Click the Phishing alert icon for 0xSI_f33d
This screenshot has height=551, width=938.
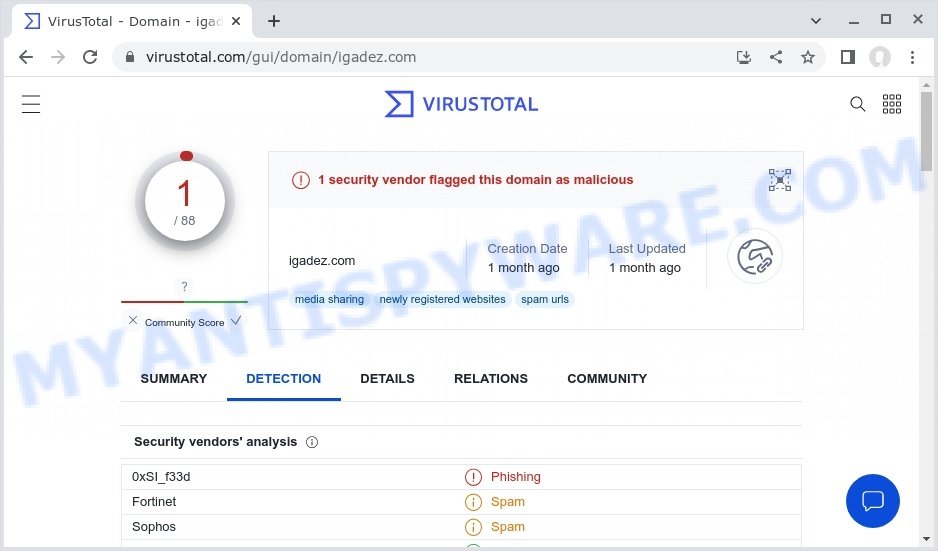tap(473, 477)
